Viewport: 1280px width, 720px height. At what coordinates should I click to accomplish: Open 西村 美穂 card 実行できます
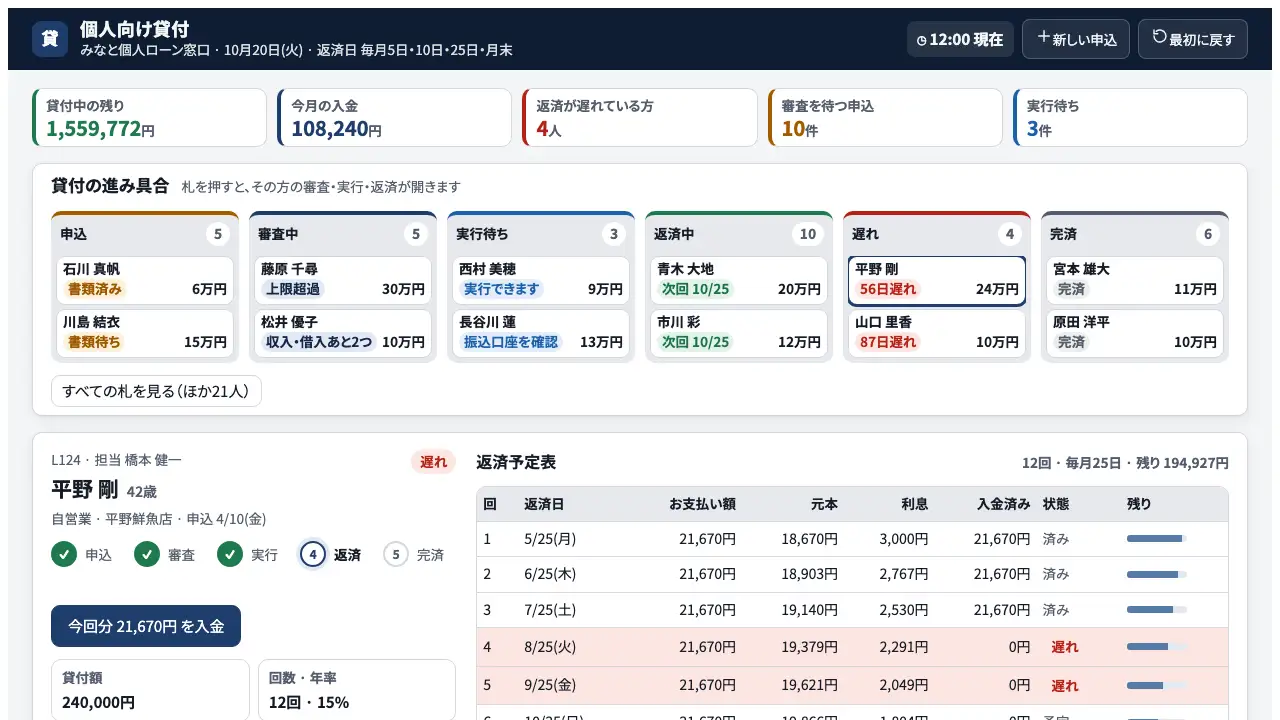point(541,280)
